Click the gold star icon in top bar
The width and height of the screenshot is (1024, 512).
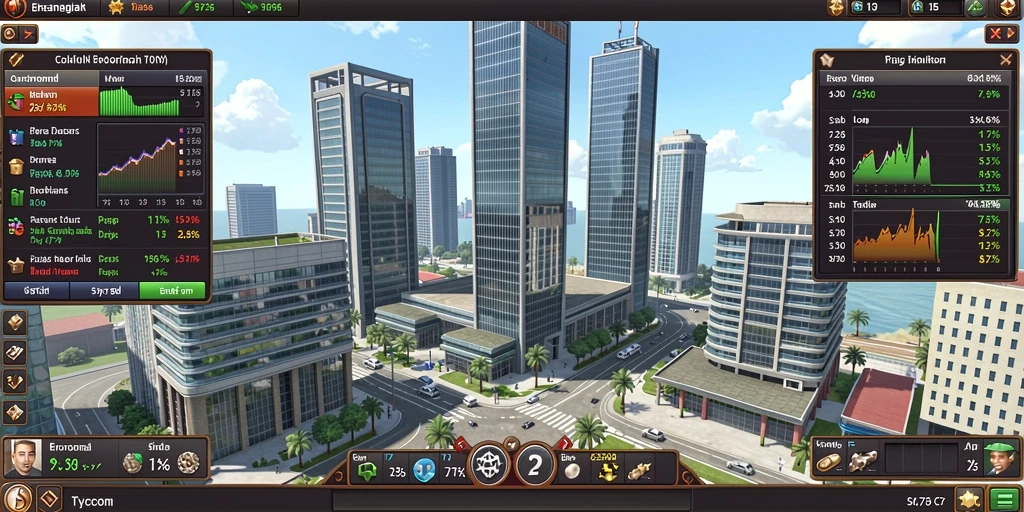[116, 8]
